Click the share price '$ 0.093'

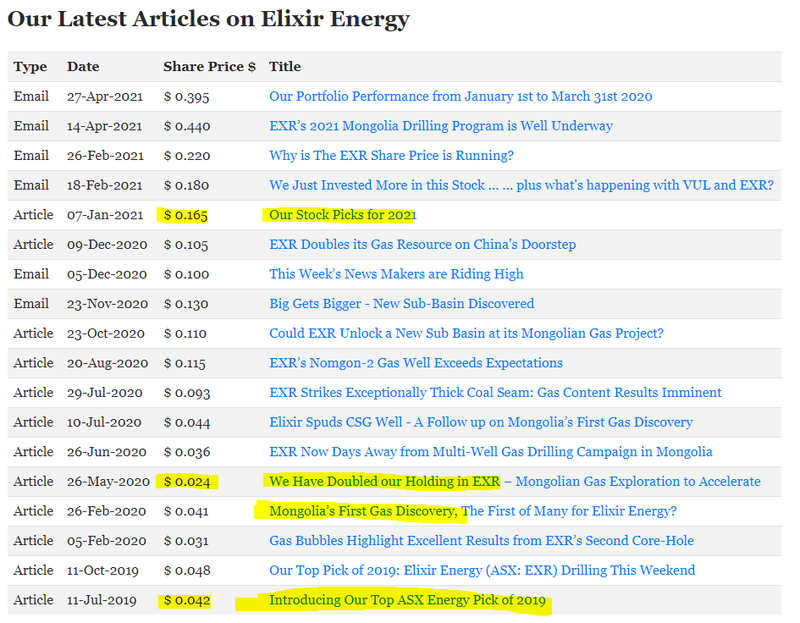click(x=187, y=392)
